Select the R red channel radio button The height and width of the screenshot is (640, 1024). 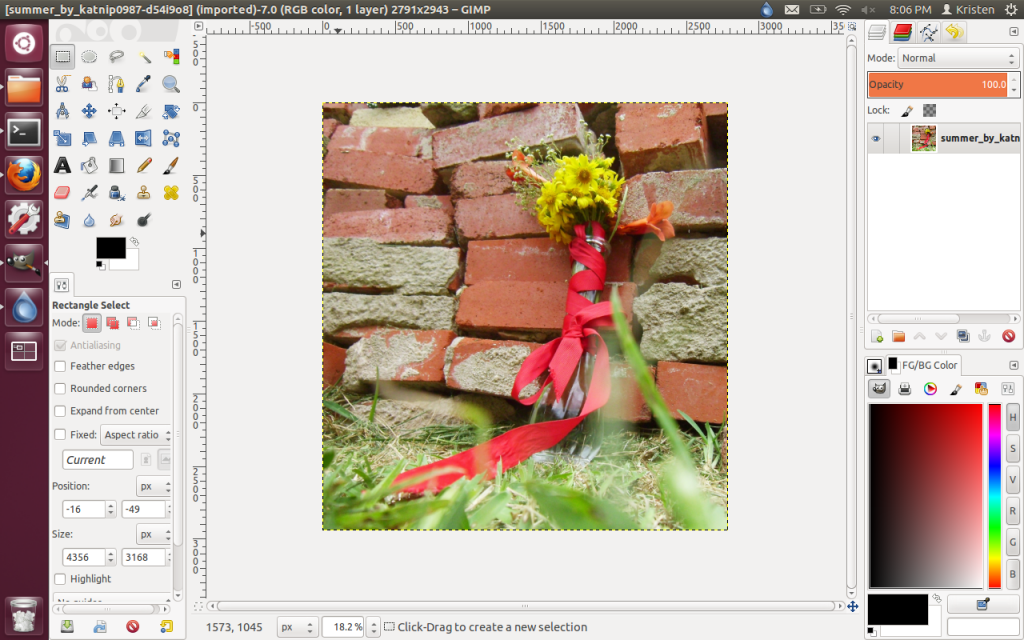(x=1013, y=511)
